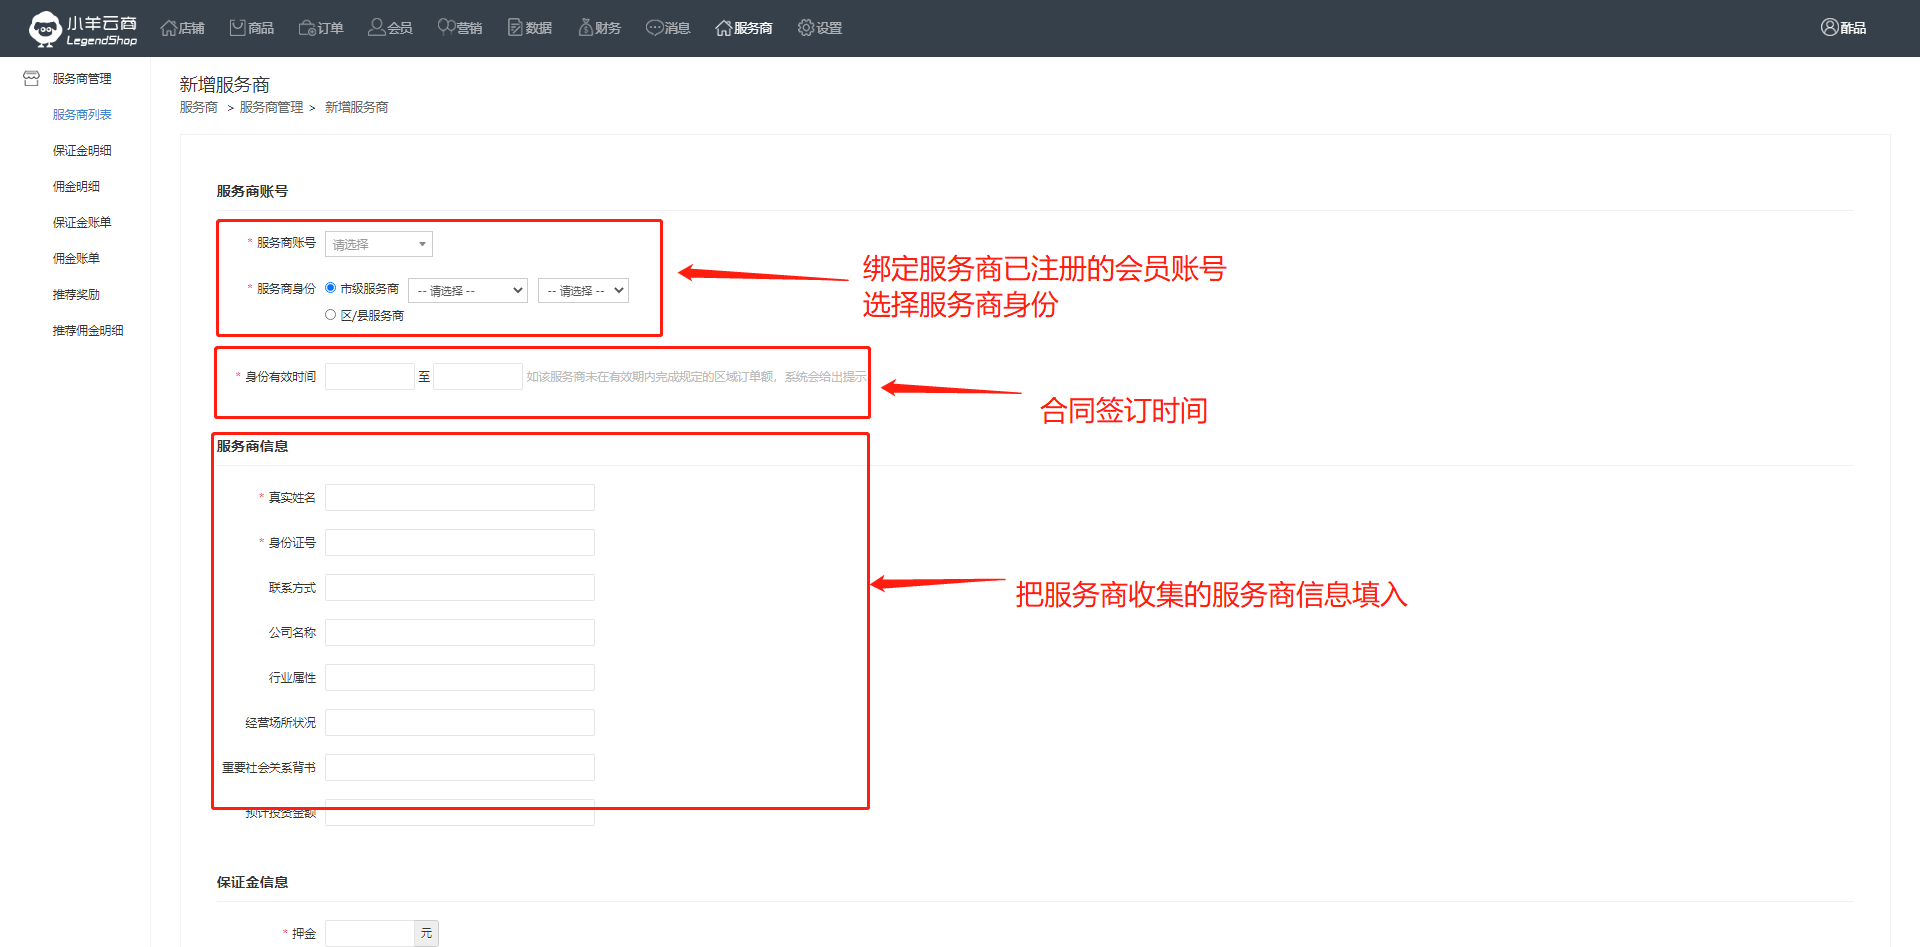Expand the second 请选择 region dropdown

[583, 291]
